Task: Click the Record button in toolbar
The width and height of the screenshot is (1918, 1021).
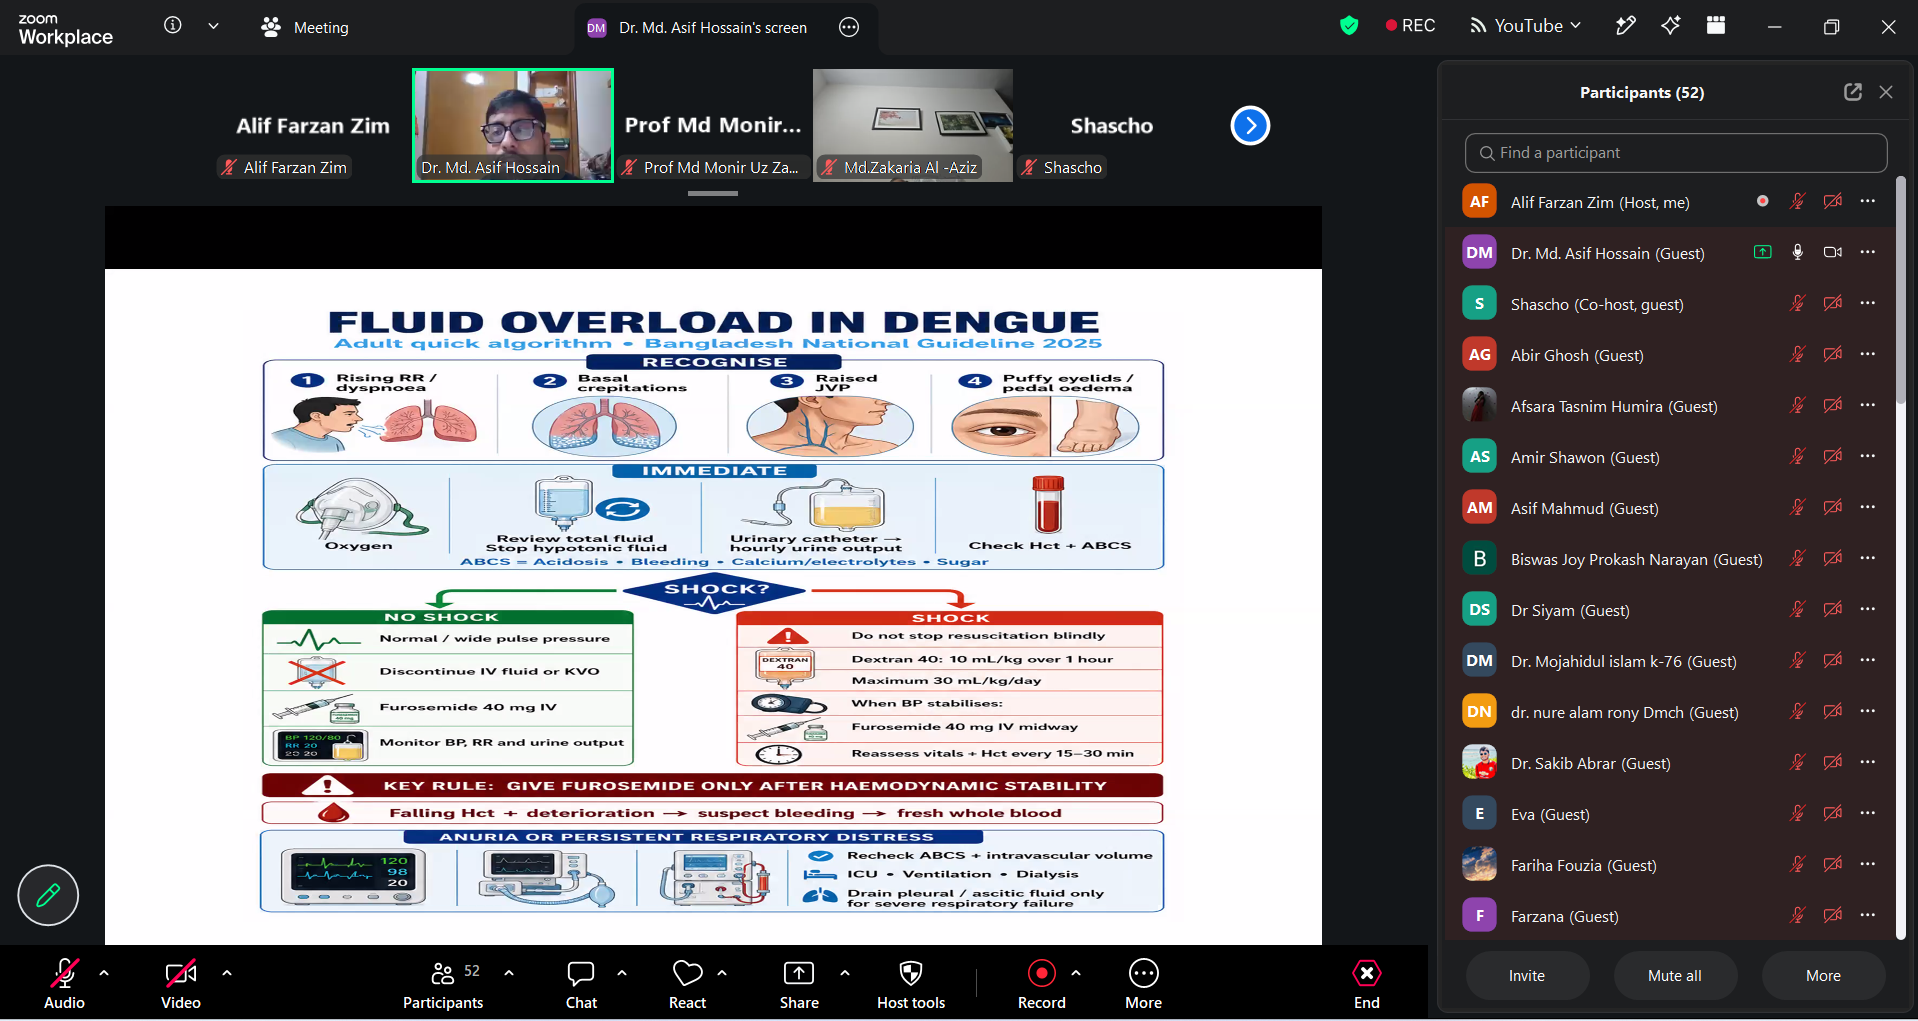Action: 1041,984
